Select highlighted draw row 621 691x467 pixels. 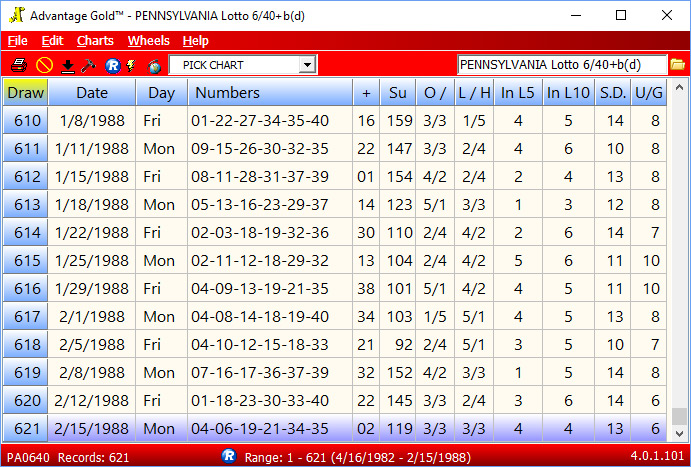334,428
